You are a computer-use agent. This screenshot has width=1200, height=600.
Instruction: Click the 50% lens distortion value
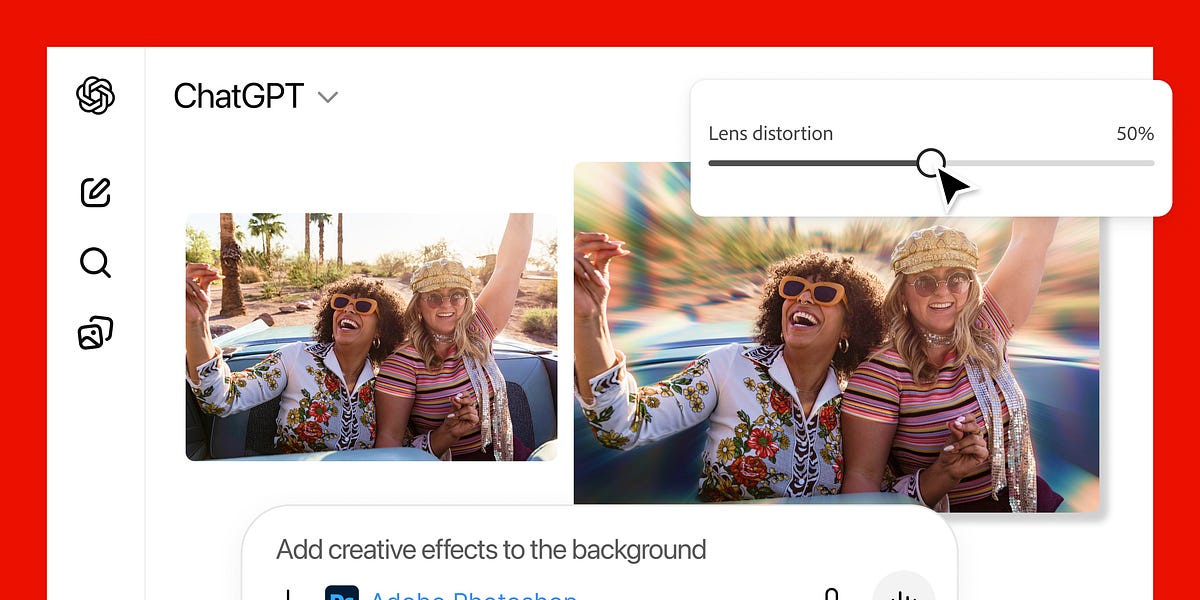[x=1135, y=133]
